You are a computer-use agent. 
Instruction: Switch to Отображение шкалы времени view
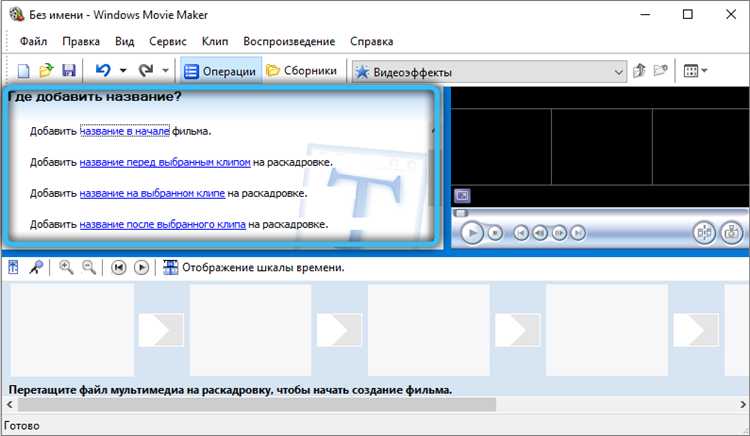pyautogui.click(x=254, y=267)
